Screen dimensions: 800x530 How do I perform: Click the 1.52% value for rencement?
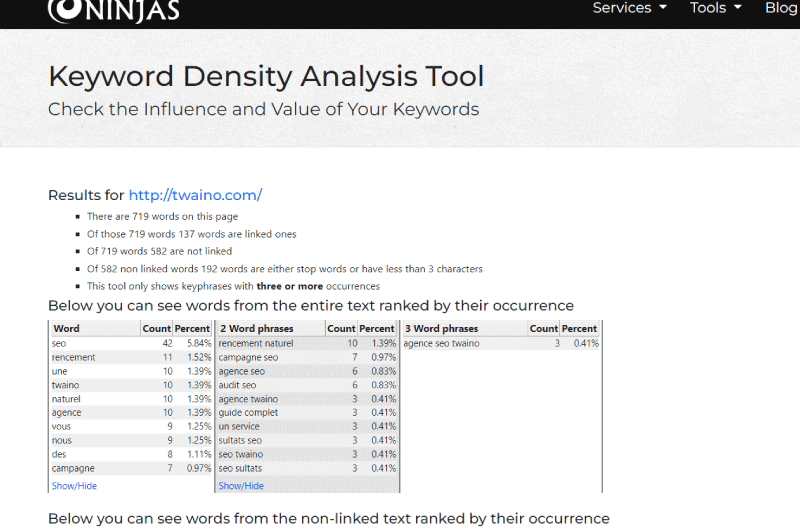pos(199,358)
